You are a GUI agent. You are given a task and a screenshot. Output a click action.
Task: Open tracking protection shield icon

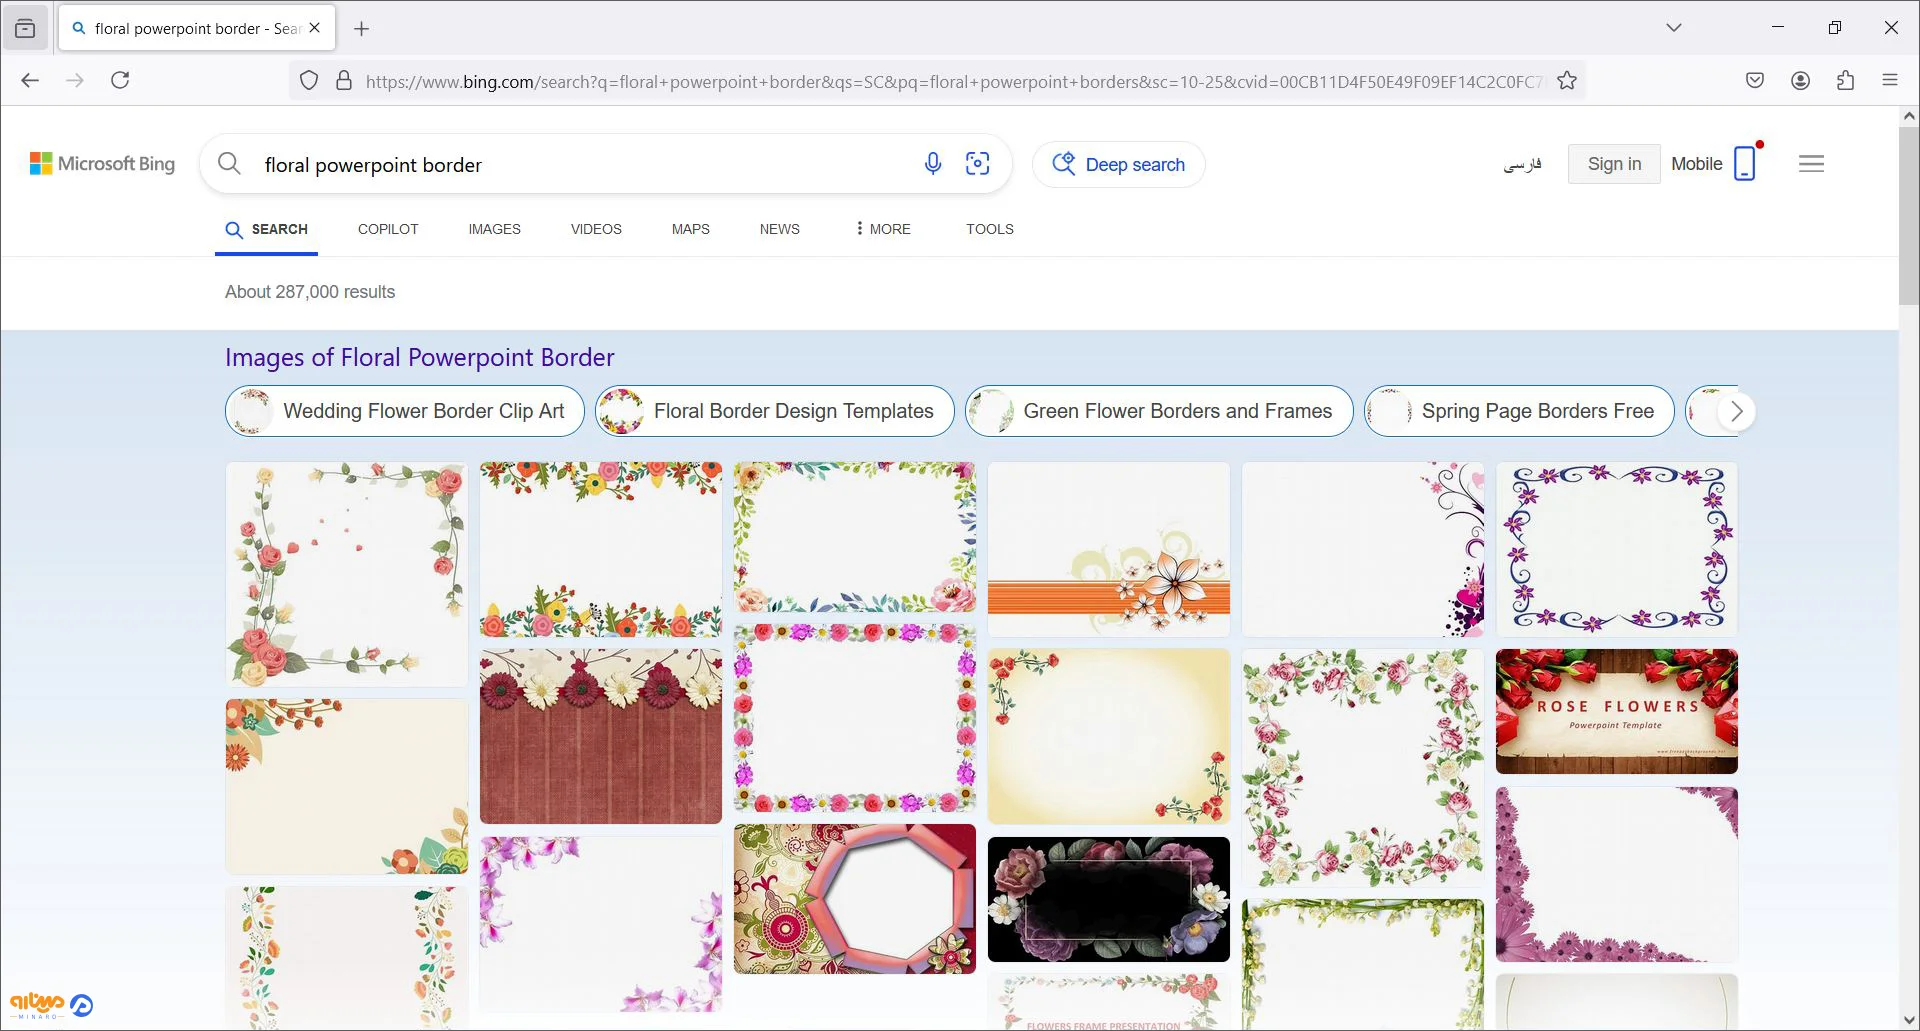[x=309, y=81]
